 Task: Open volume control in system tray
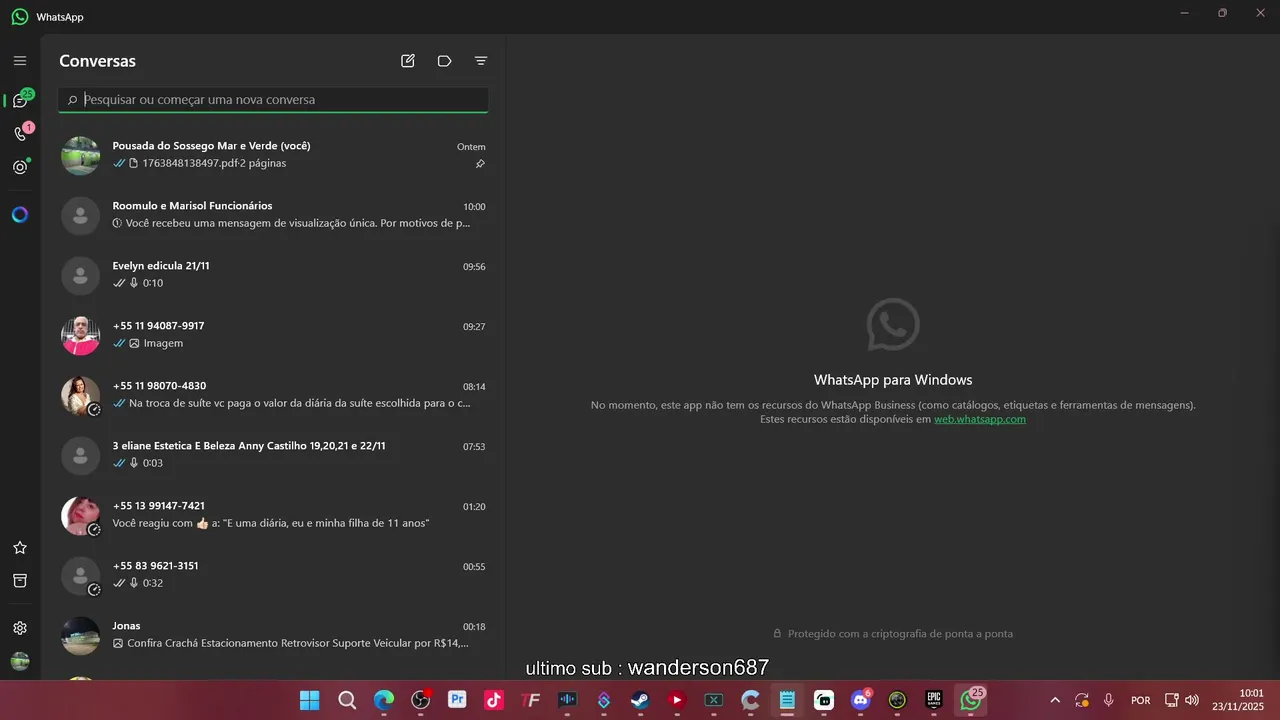[1192, 700]
